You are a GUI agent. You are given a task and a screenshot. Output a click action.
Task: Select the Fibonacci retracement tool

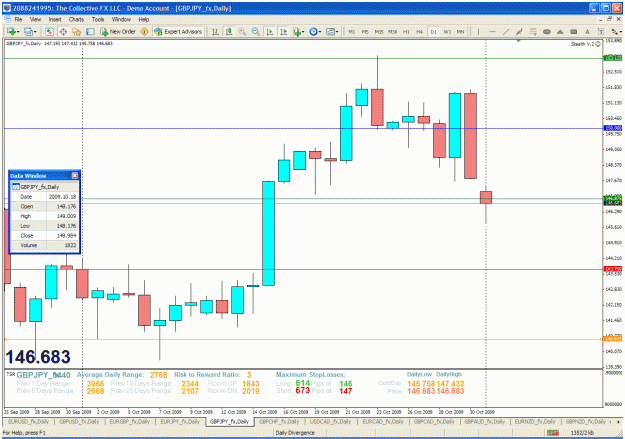point(533,31)
